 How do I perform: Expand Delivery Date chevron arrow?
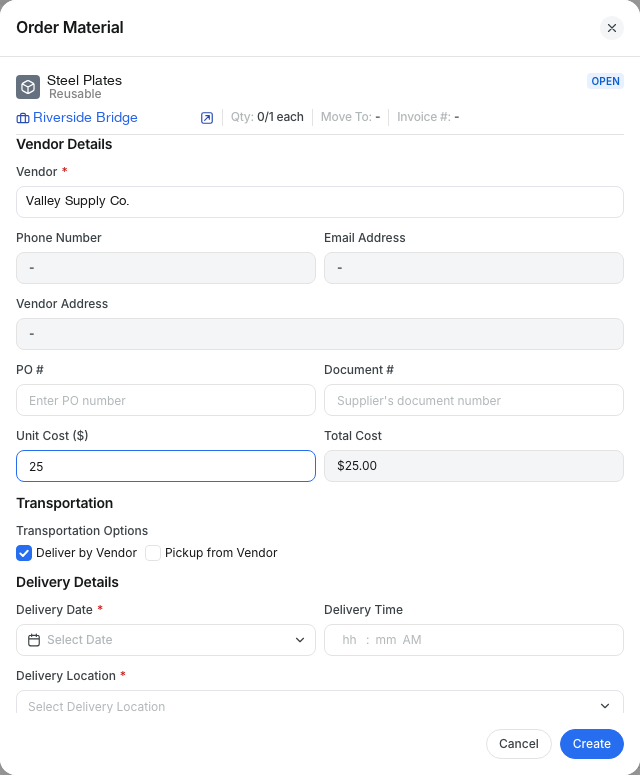pos(299,640)
